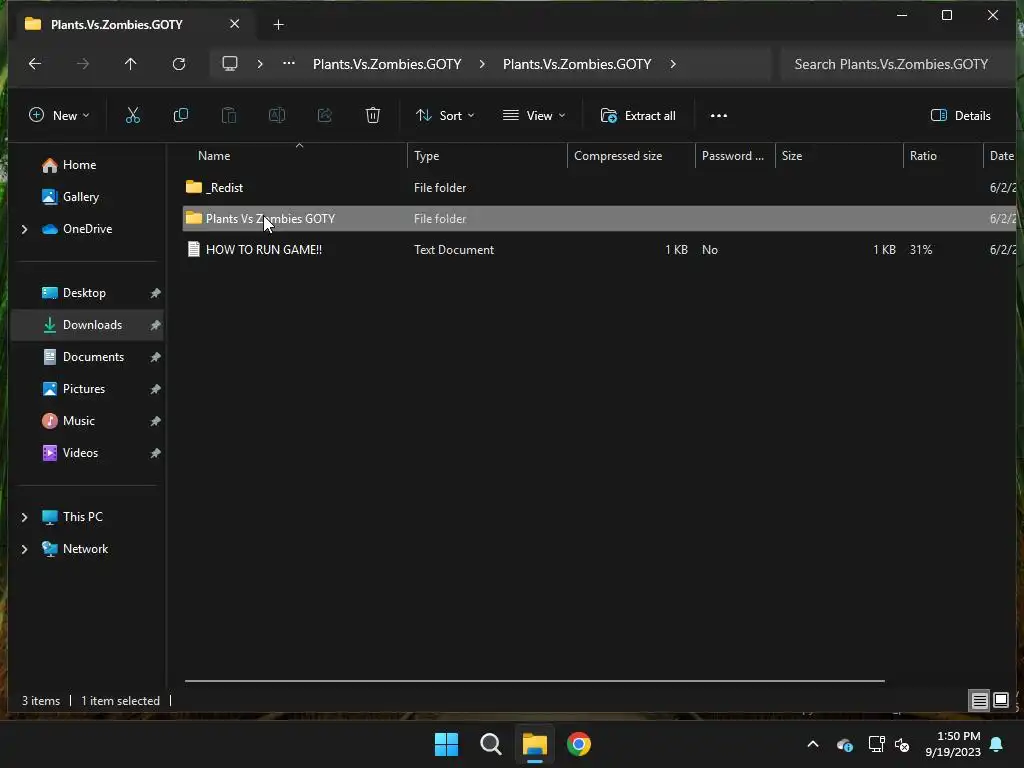Click Extract all button
This screenshot has height=768, width=1024.
[638, 116]
